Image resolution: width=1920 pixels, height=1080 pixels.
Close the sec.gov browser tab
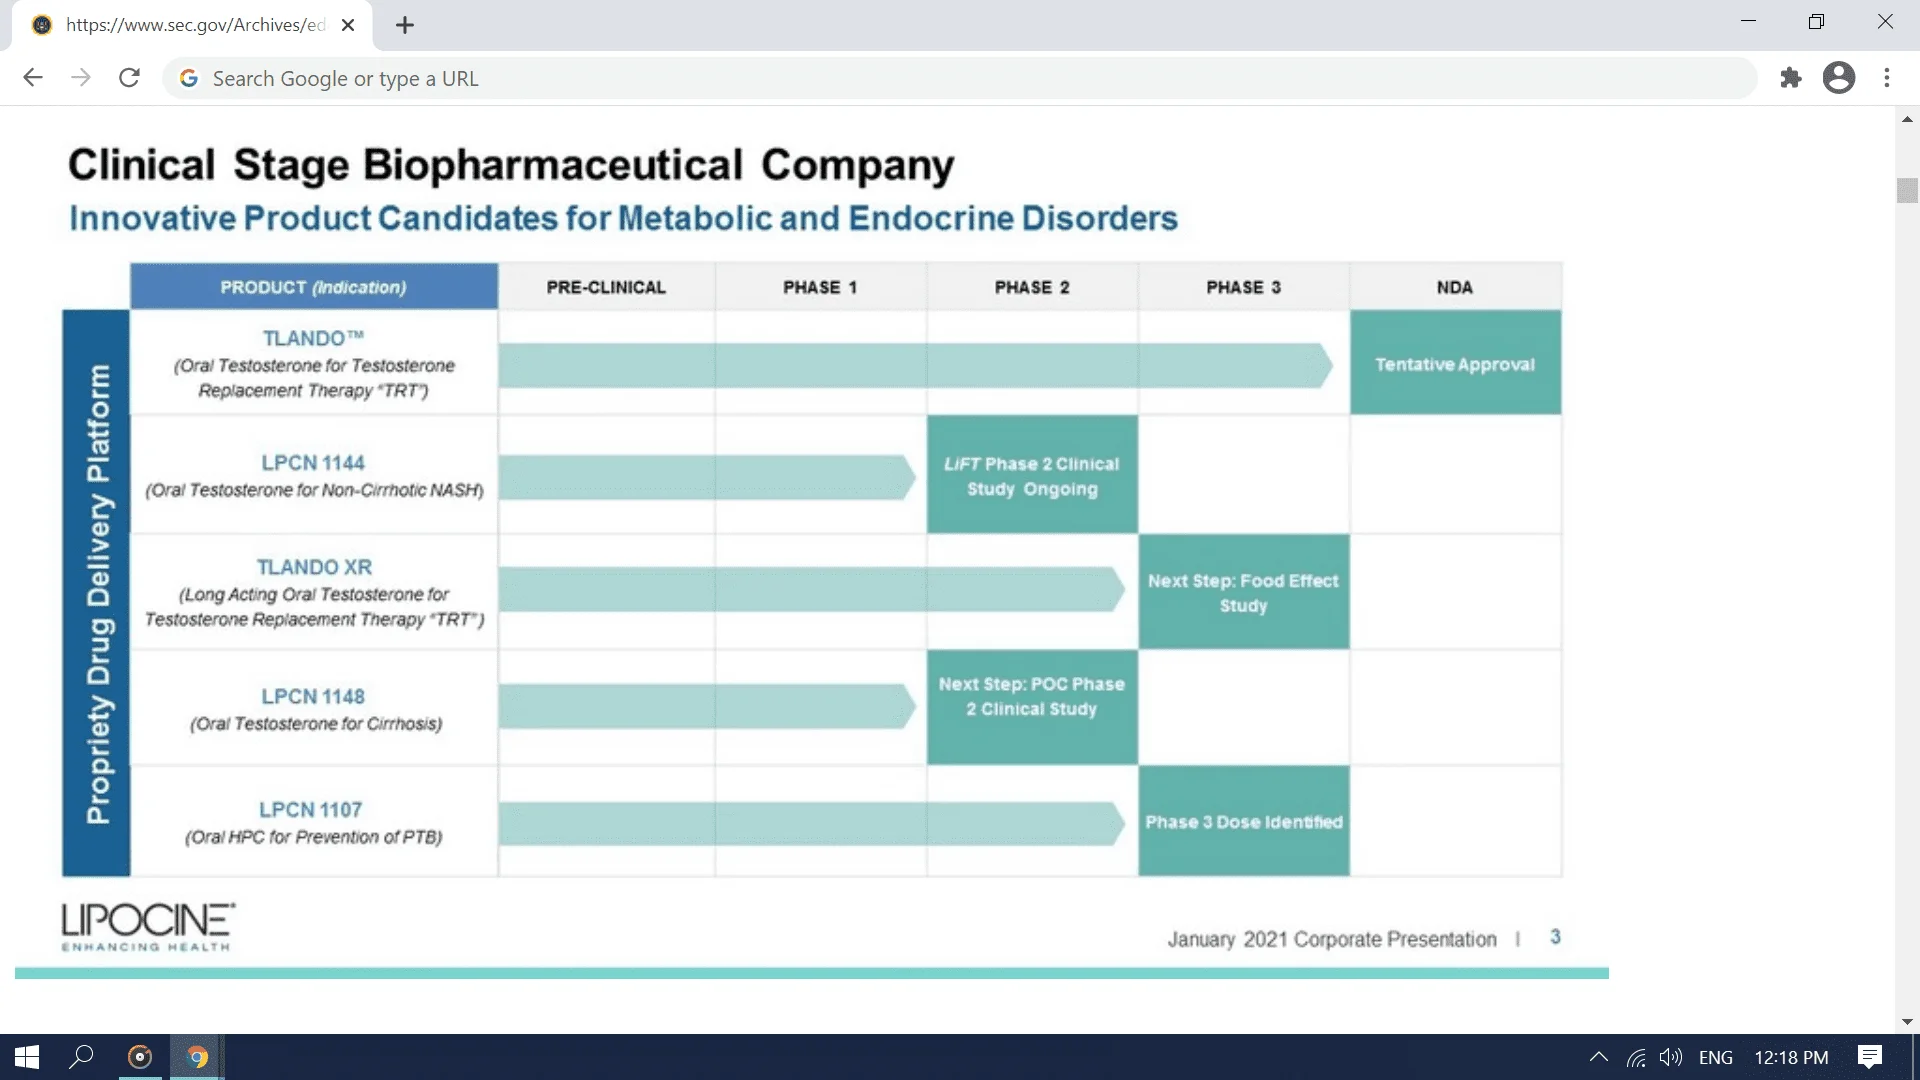tap(348, 25)
